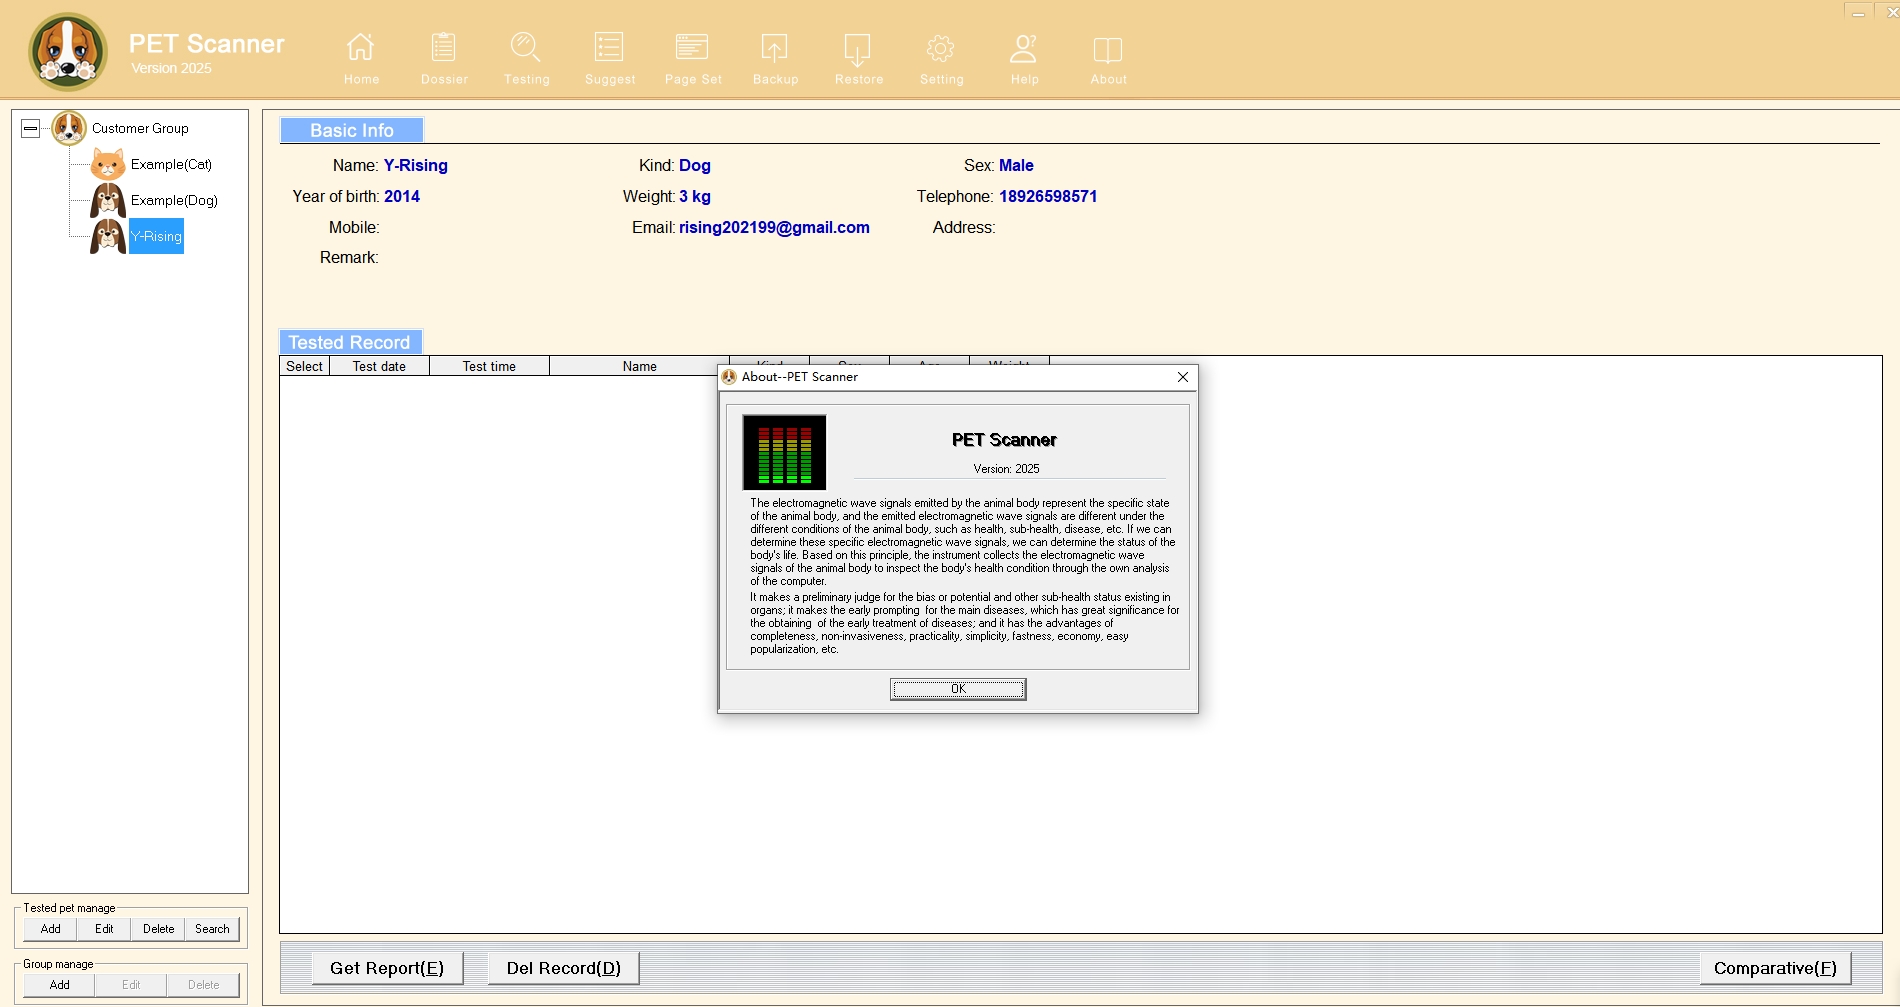Click the About dialog title bar icon
Viewport: 1900px width, 1007px height.
pos(729,377)
